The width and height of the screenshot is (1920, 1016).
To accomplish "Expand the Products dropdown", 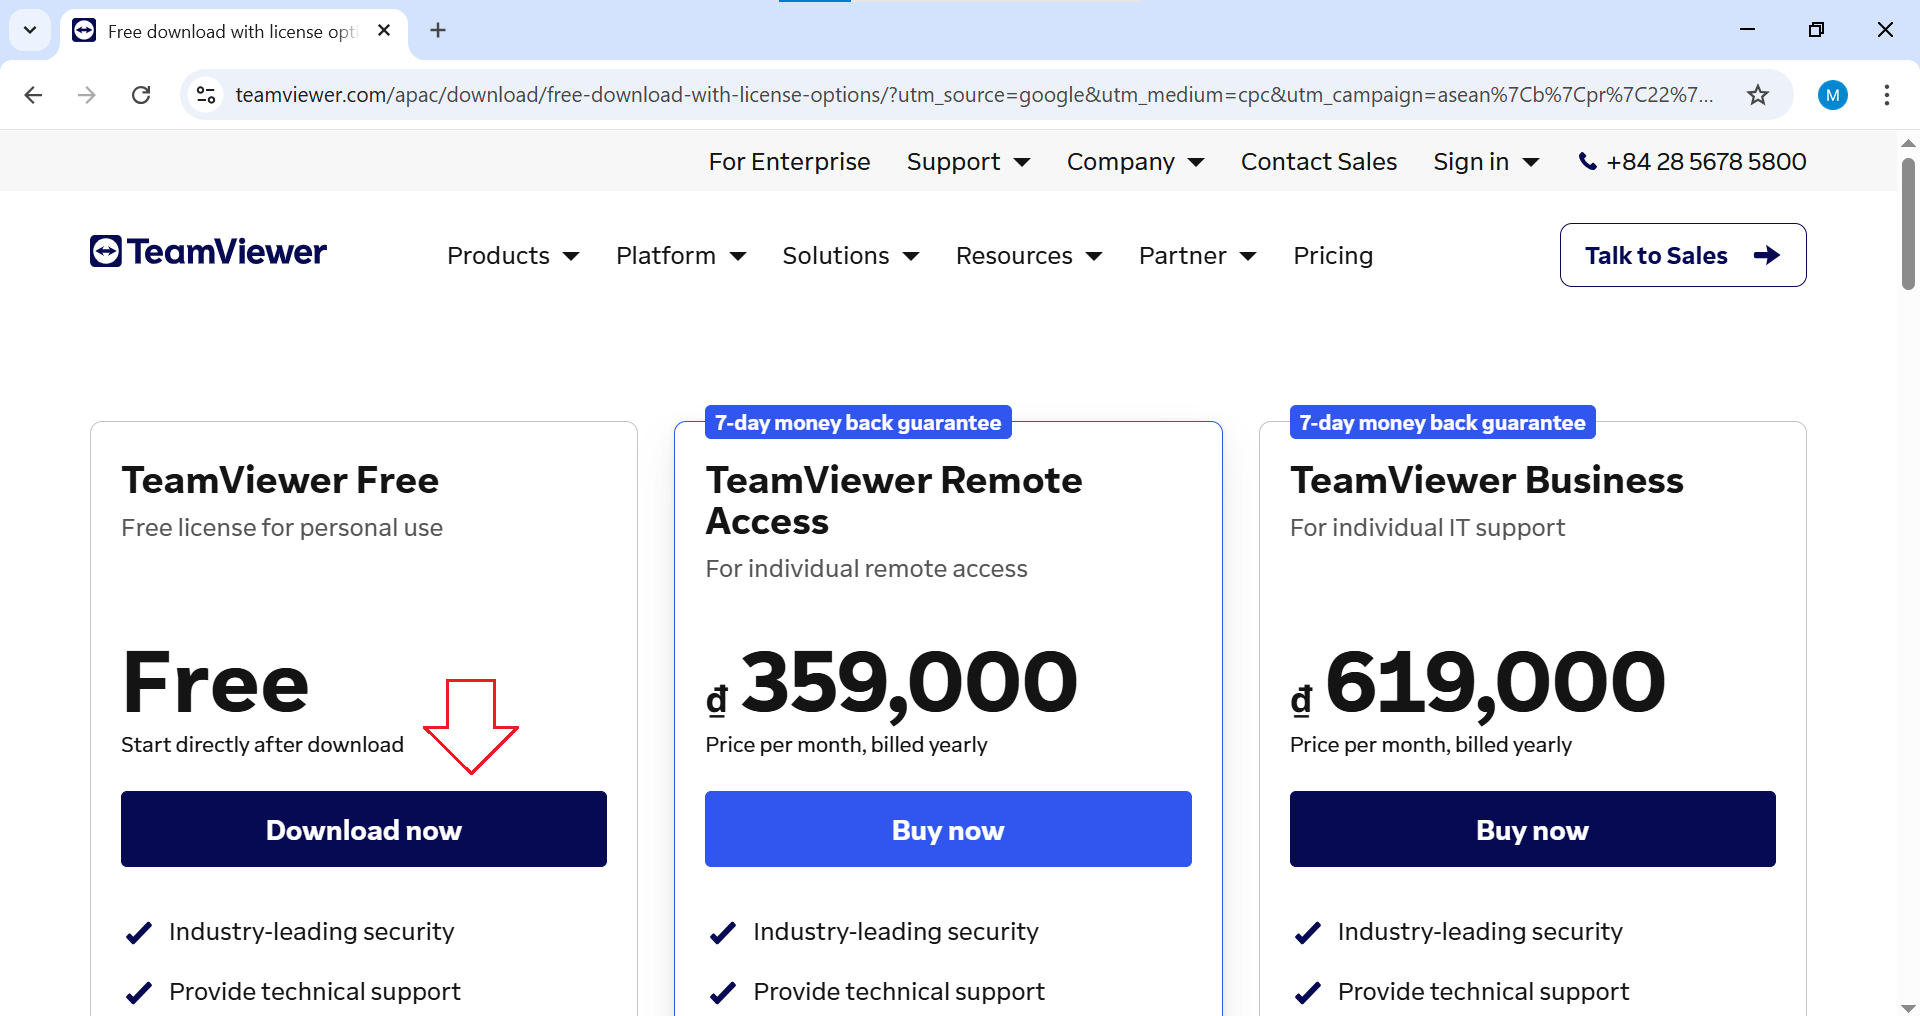I will pos(513,256).
